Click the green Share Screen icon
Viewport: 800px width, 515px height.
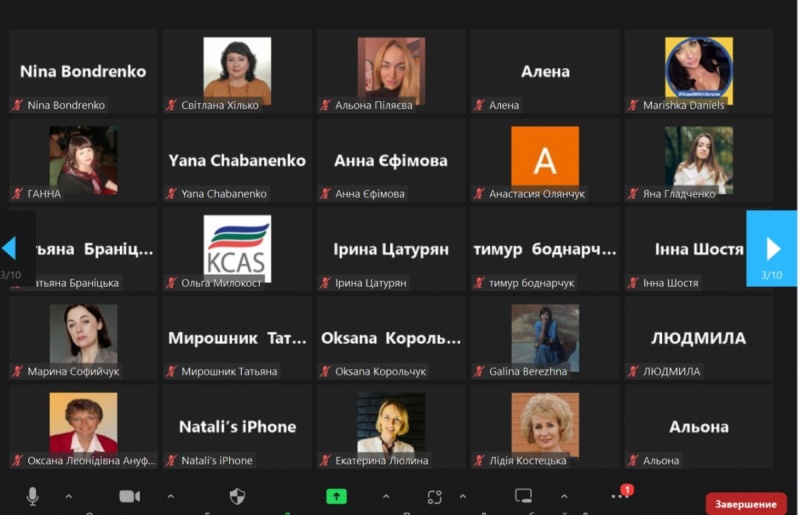(x=337, y=496)
